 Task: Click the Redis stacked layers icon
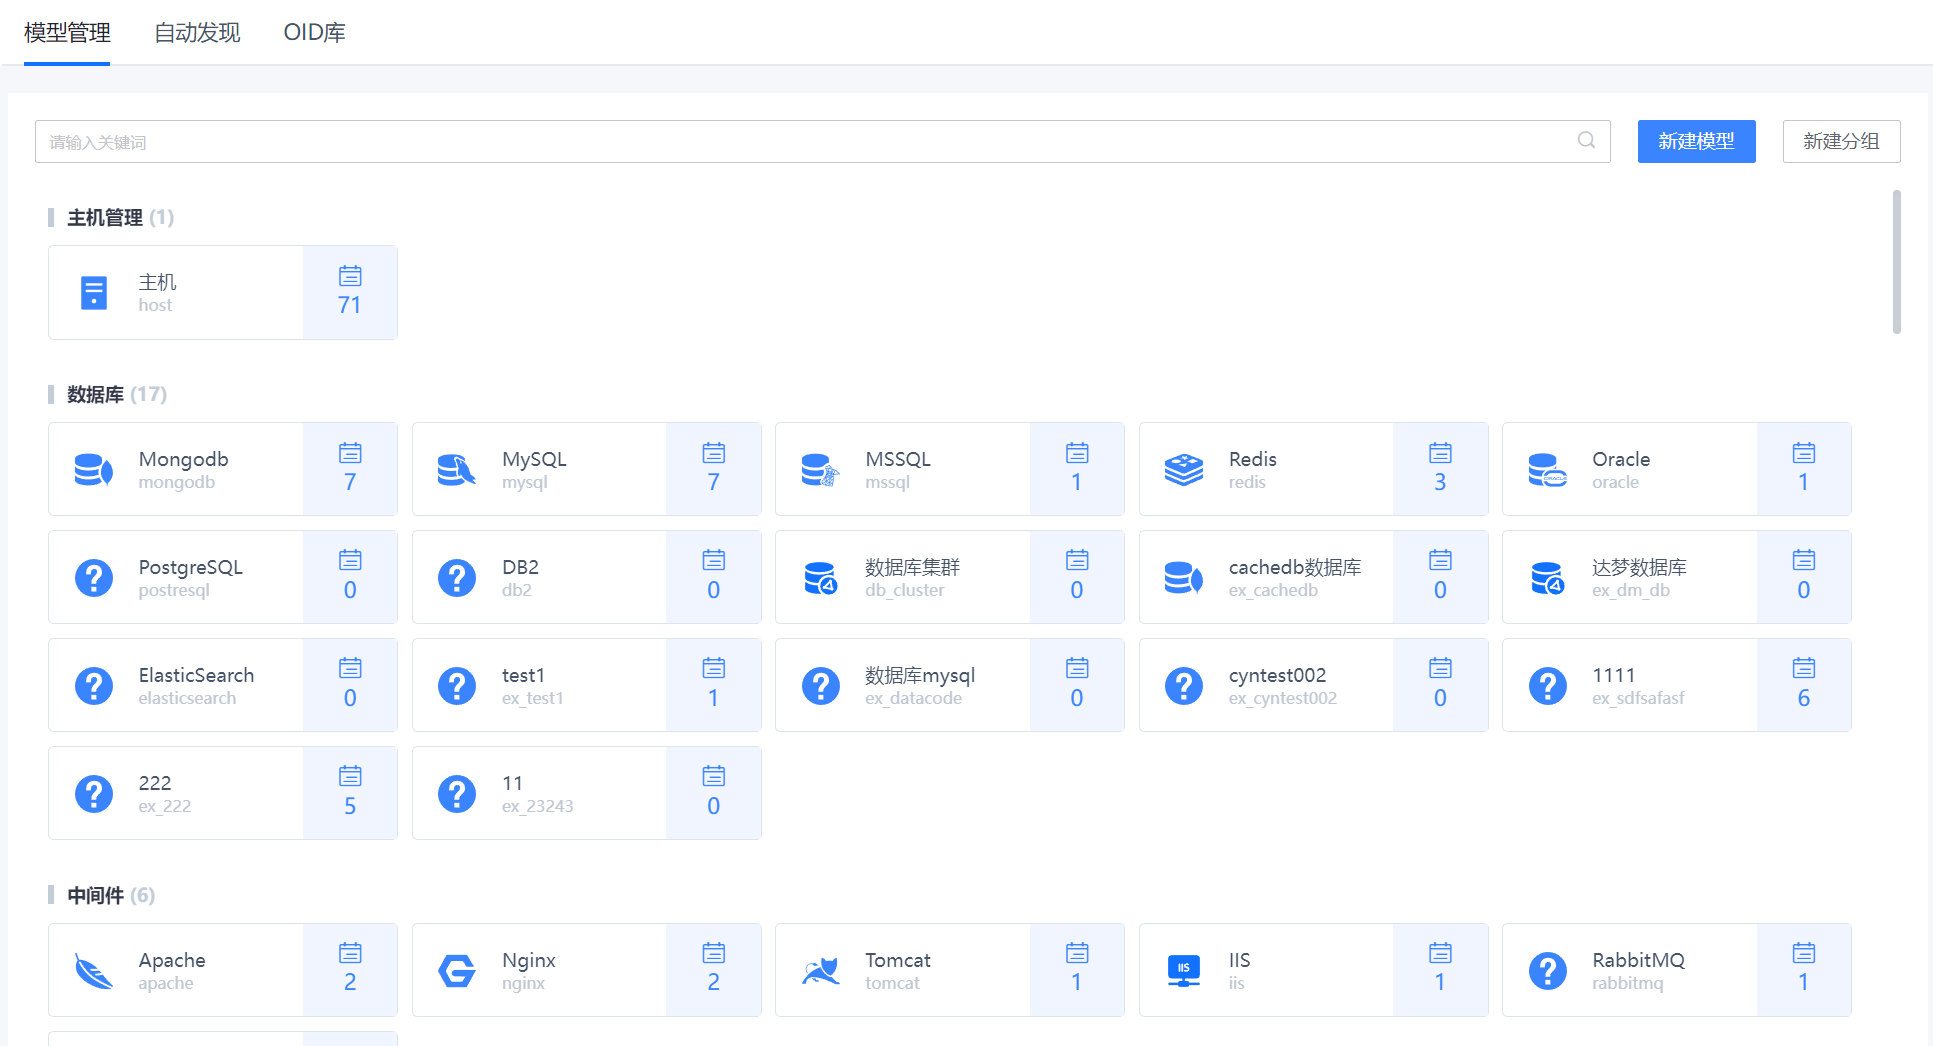pyautogui.click(x=1184, y=469)
